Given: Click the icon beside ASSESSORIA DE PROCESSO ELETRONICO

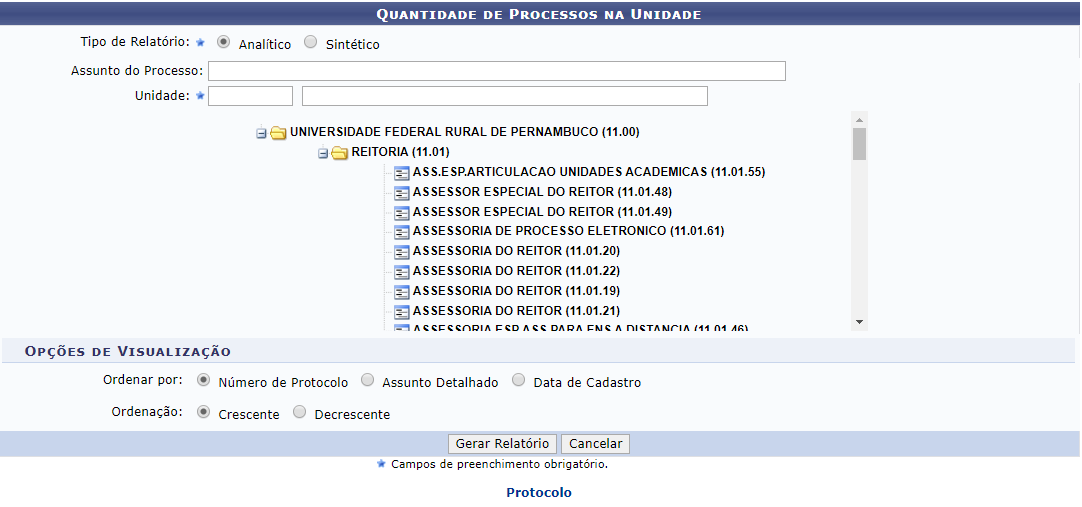Looking at the screenshot, I should pyautogui.click(x=402, y=231).
